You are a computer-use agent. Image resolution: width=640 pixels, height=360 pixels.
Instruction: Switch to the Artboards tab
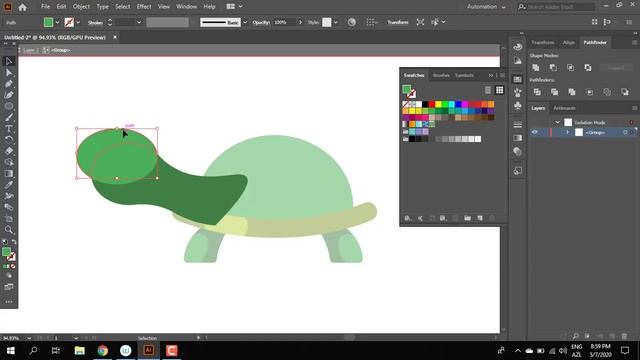pyautogui.click(x=564, y=108)
